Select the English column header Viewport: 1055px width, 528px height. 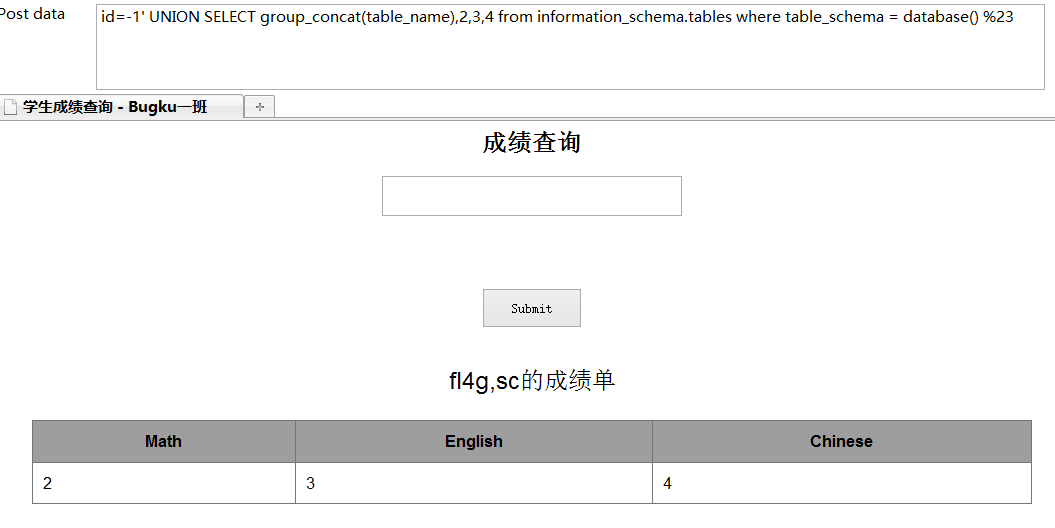474,441
